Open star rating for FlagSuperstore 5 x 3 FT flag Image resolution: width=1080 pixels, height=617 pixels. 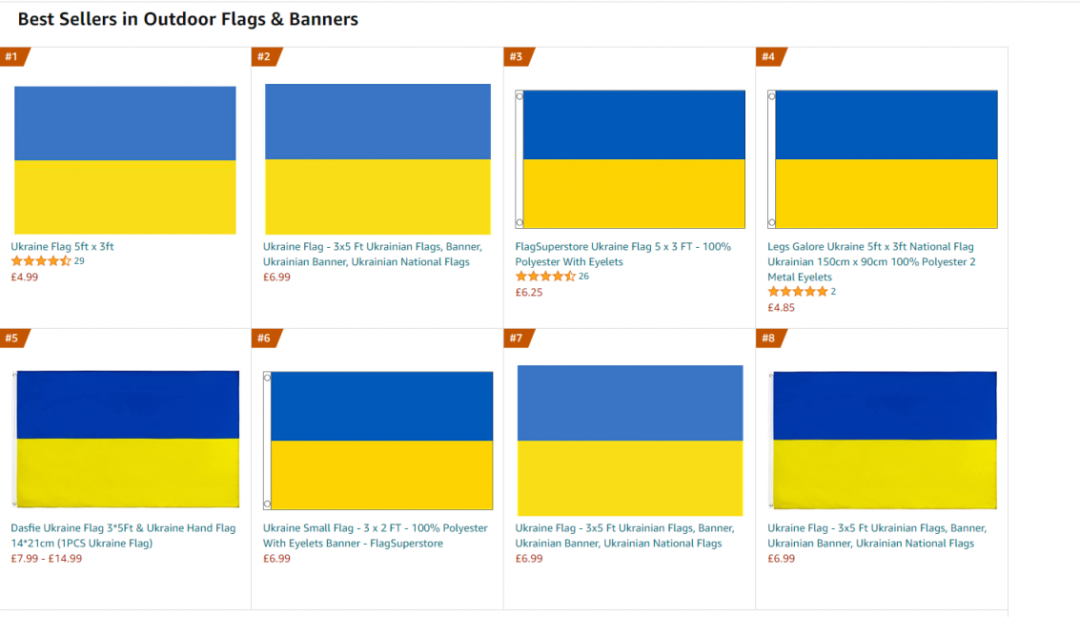pyautogui.click(x=545, y=276)
